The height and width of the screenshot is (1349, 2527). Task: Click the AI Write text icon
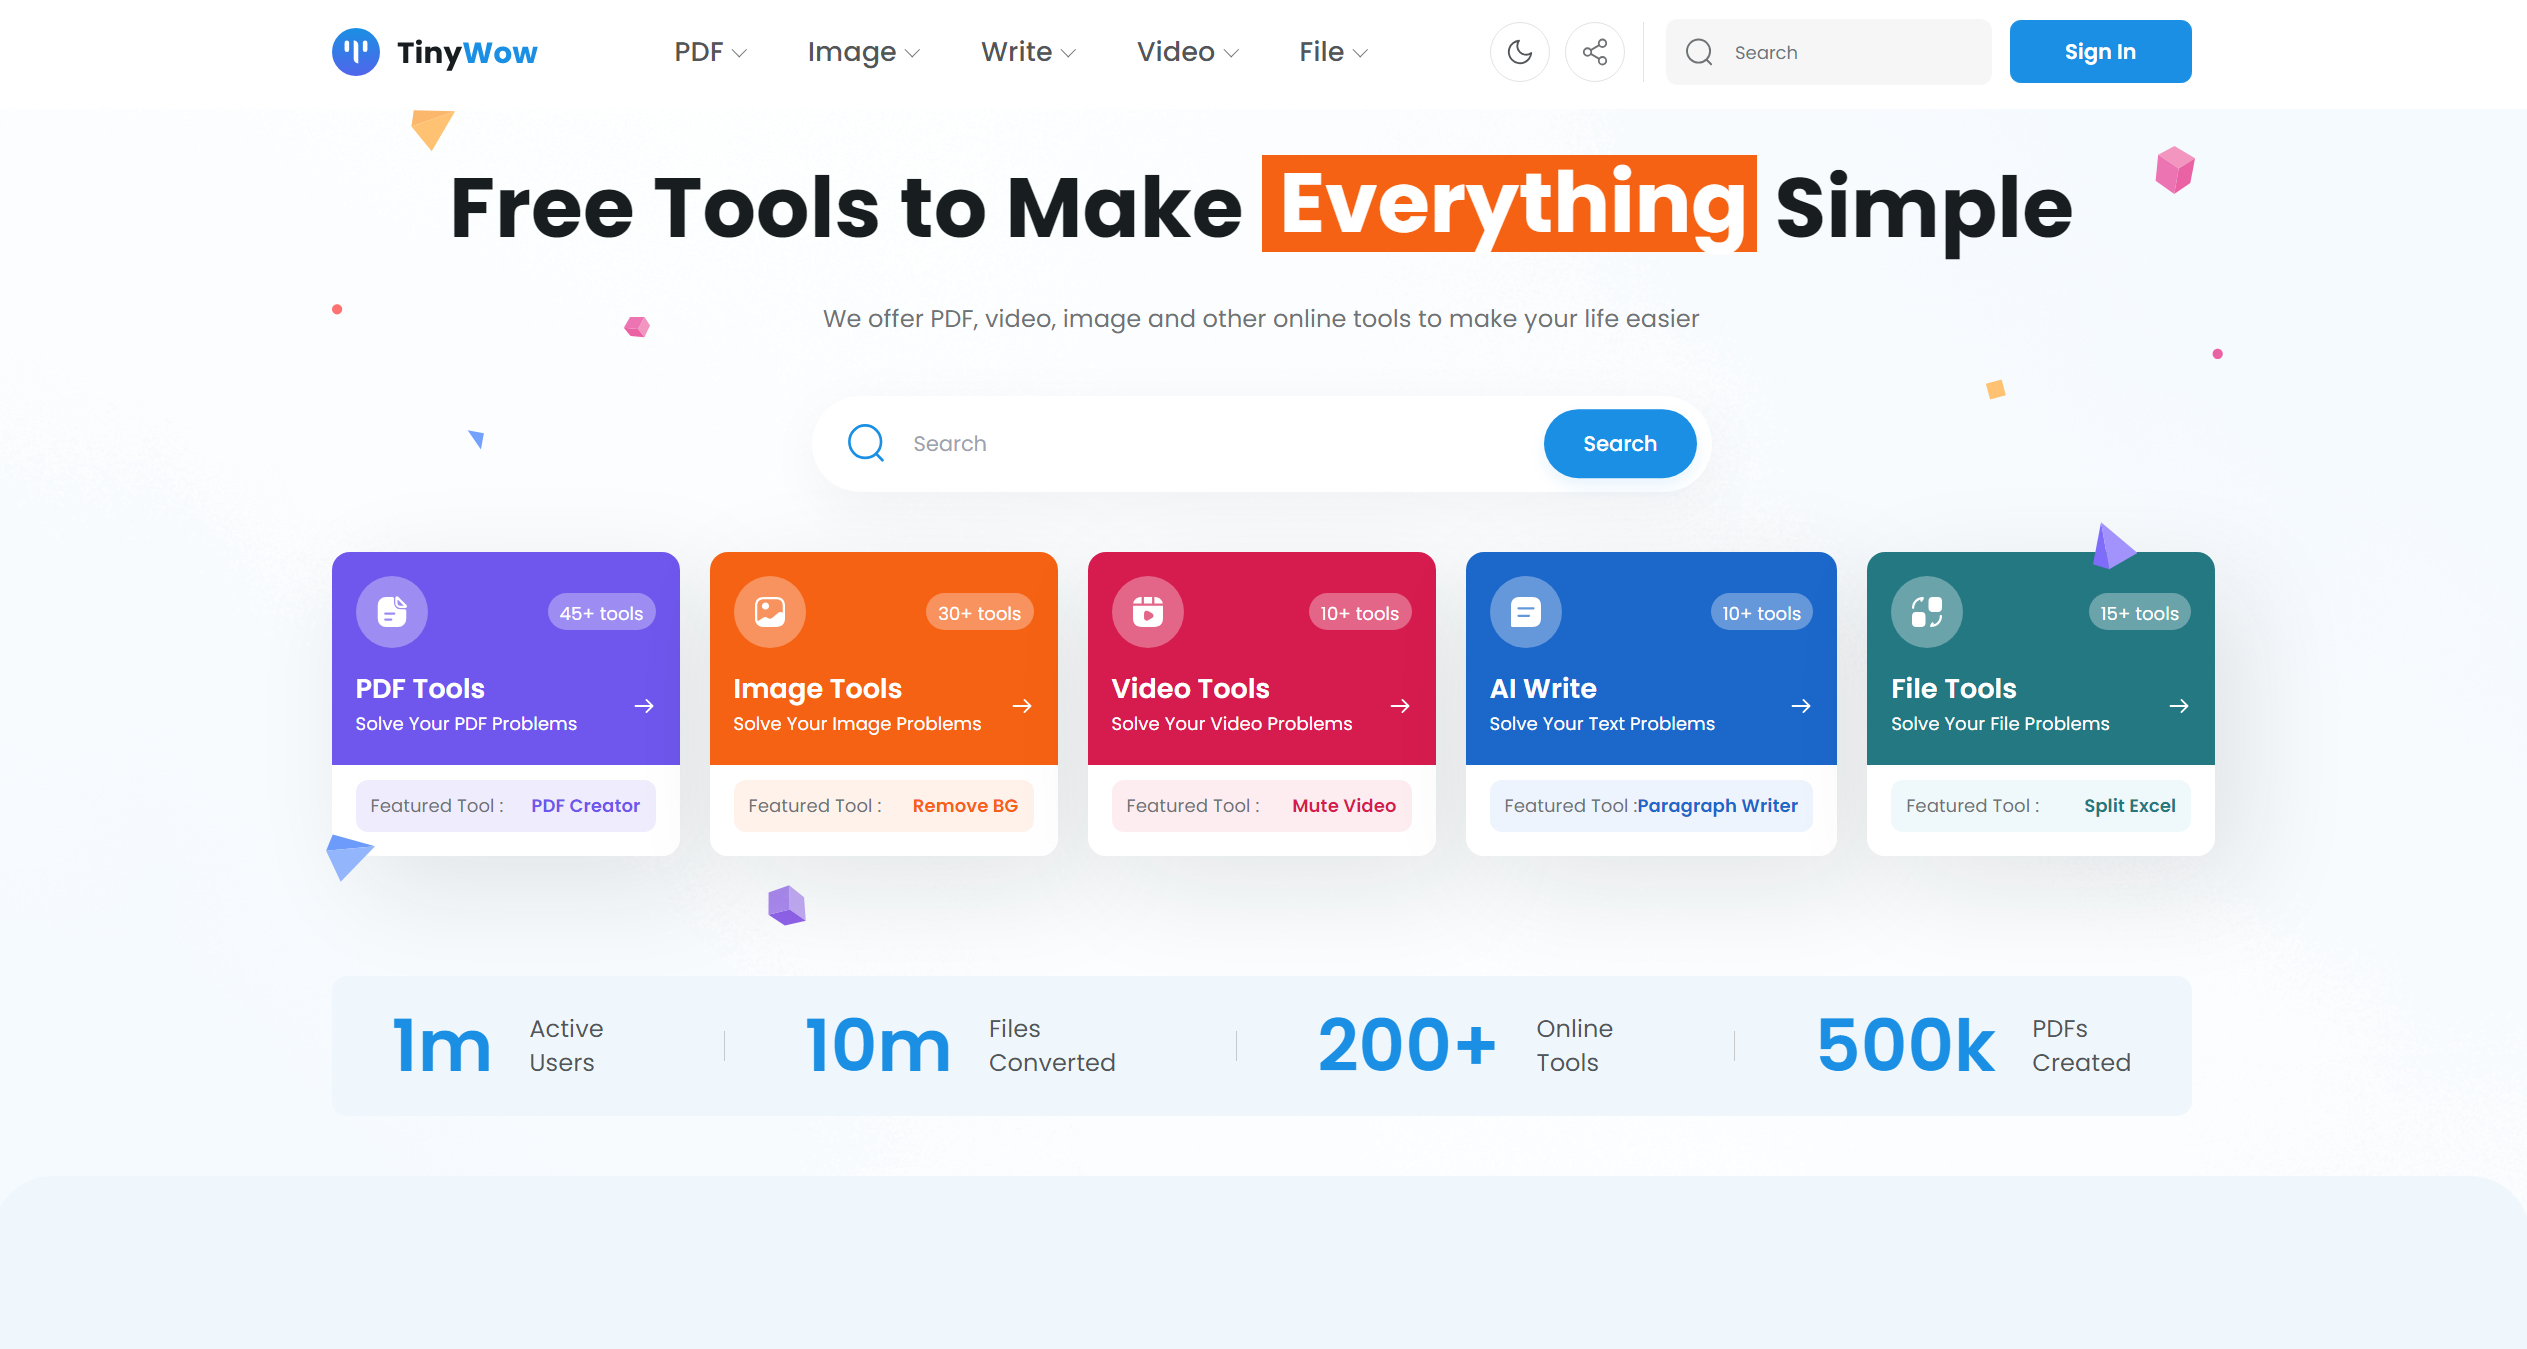1526,612
